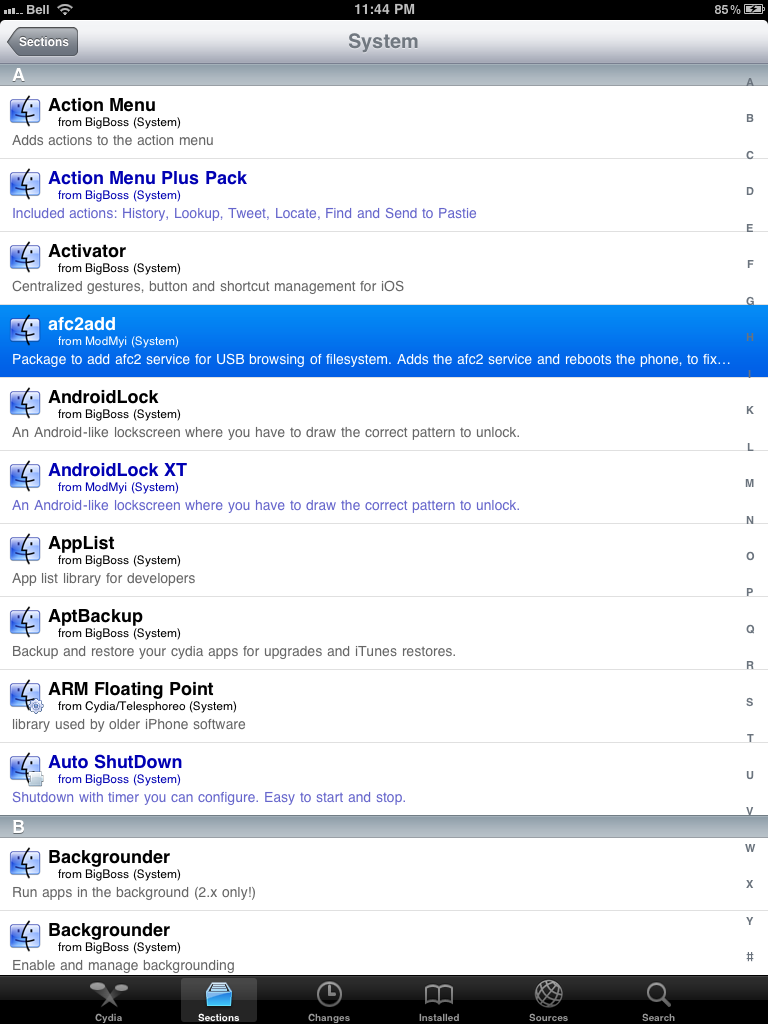
Task: Jump to letter U in index
Action: coord(750,775)
